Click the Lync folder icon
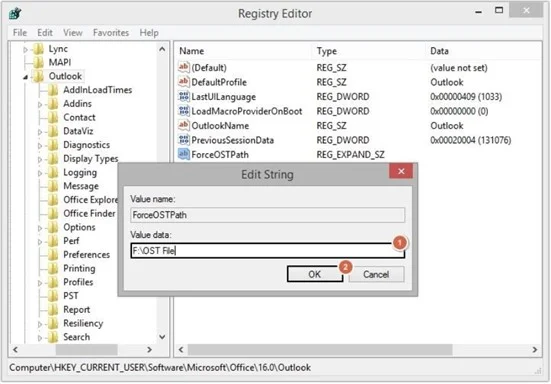The height and width of the screenshot is (384, 551). 38,49
